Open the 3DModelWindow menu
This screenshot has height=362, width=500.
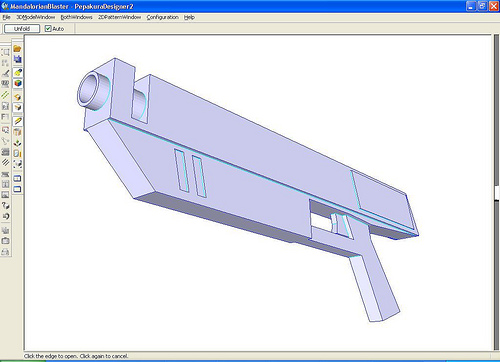[36, 17]
